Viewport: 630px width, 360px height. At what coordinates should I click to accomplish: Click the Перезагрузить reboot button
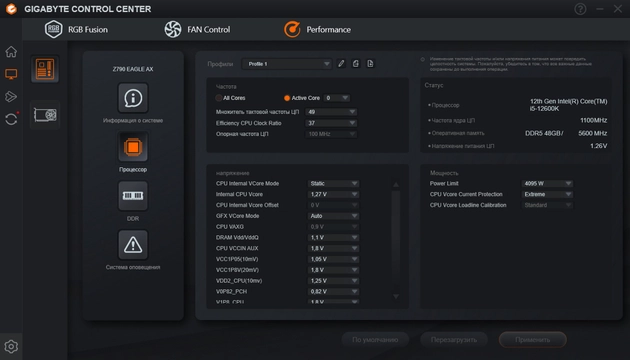[x=454, y=340]
